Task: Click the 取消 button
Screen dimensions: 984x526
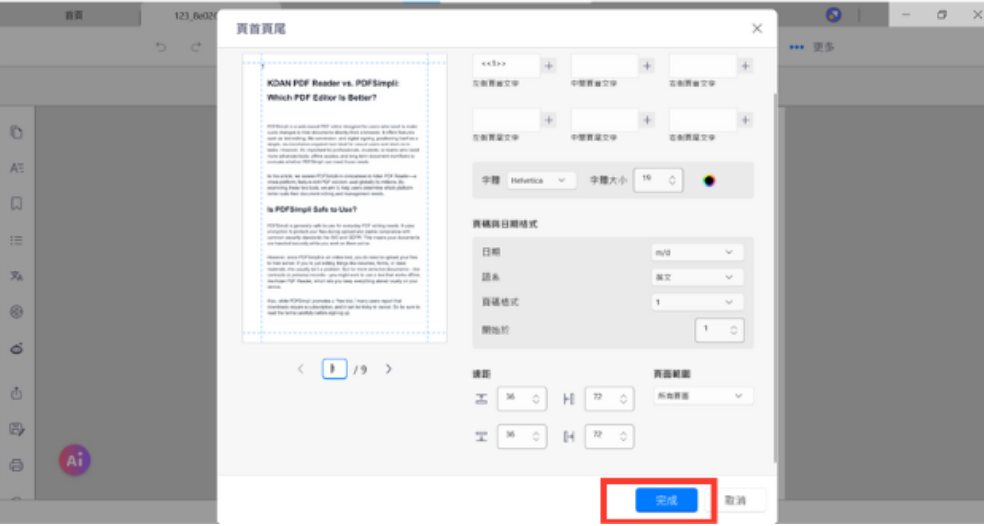Action: point(735,500)
